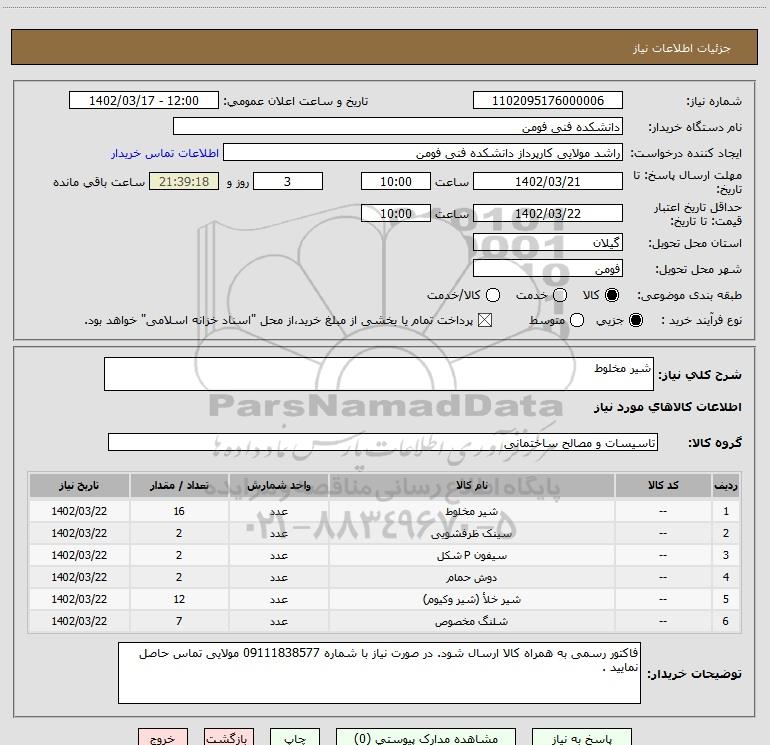
Task: Click the buyer name field دانشکده فنی فومن
Action: (398, 126)
